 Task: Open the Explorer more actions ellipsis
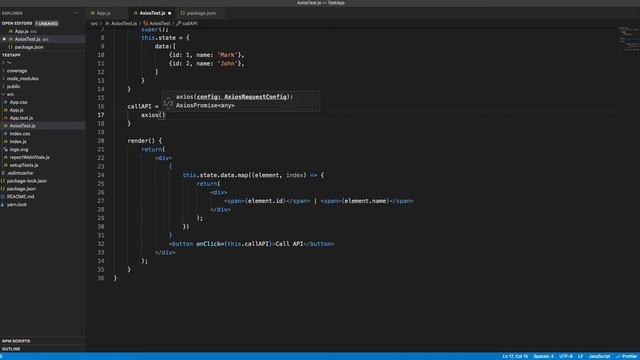pyautogui.click(x=76, y=13)
